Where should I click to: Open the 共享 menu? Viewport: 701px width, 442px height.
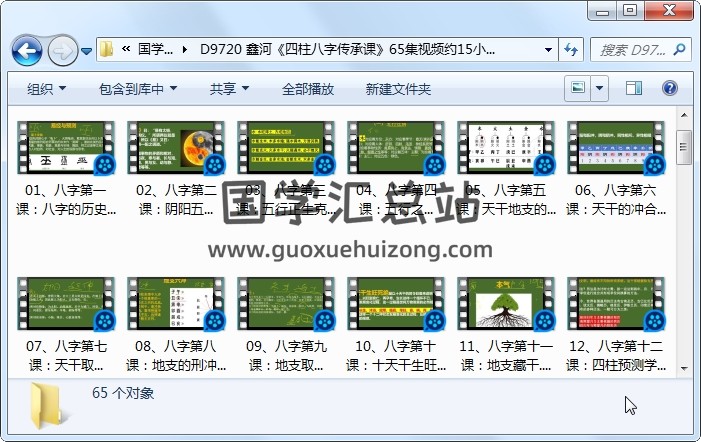(x=229, y=89)
